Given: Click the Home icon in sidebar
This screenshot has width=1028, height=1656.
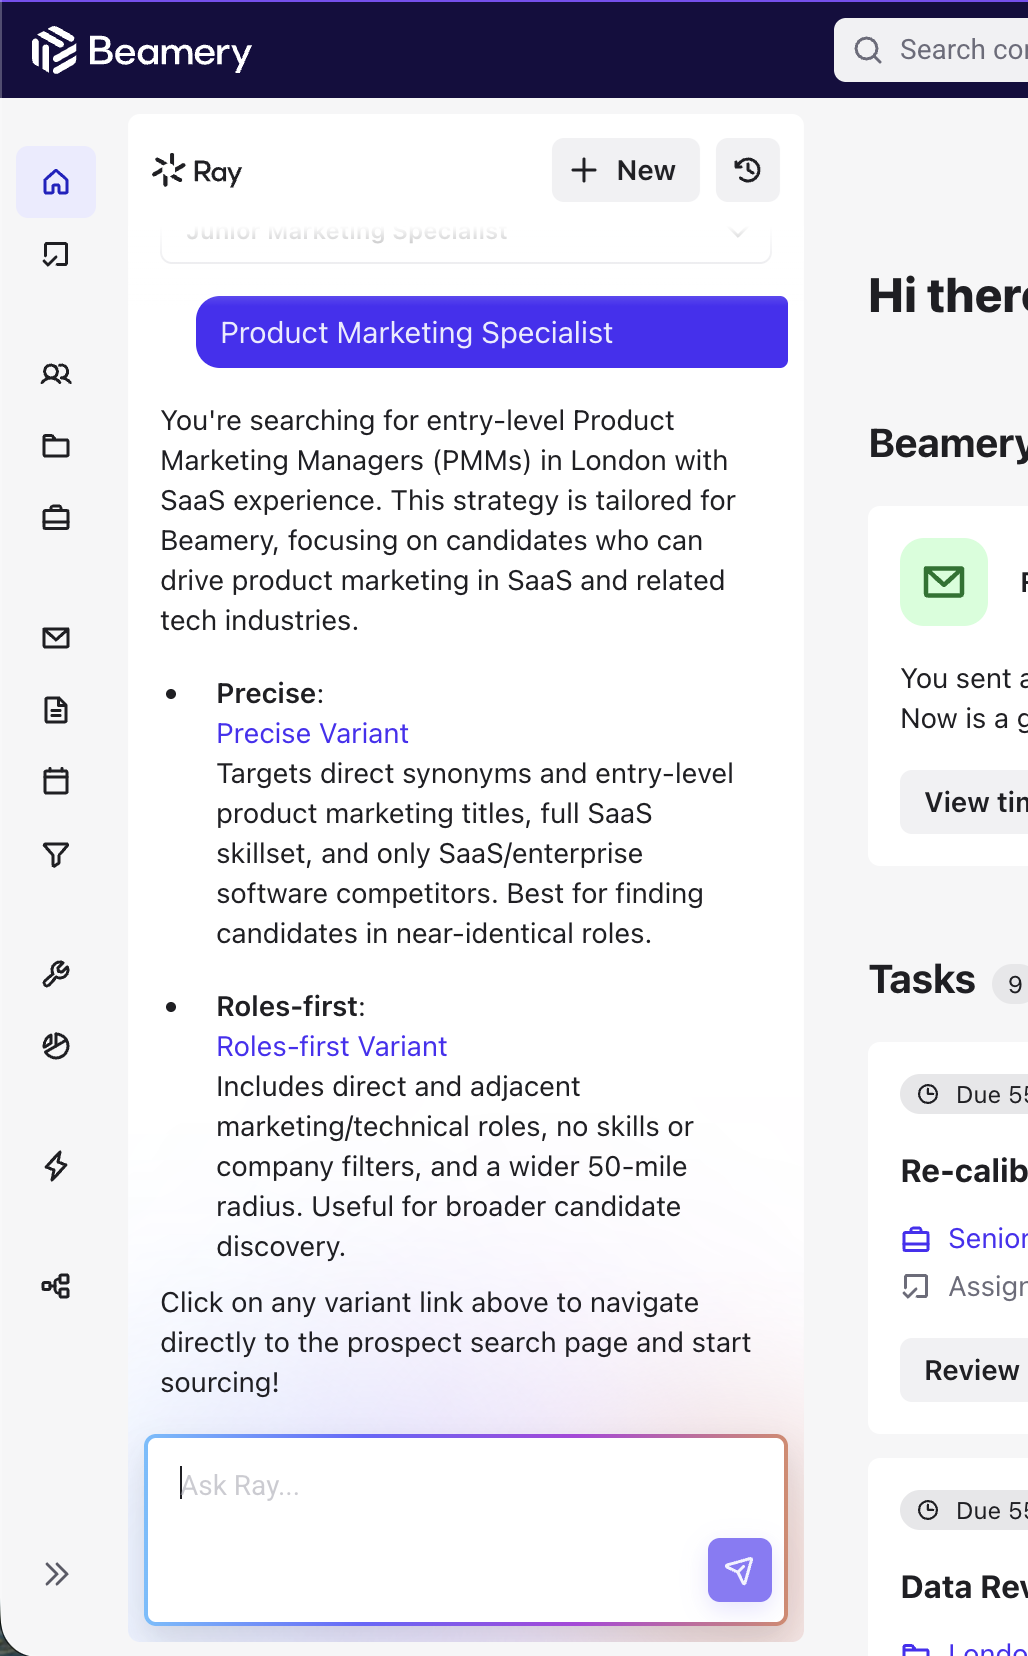Looking at the screenshot, I should [56, 182].
